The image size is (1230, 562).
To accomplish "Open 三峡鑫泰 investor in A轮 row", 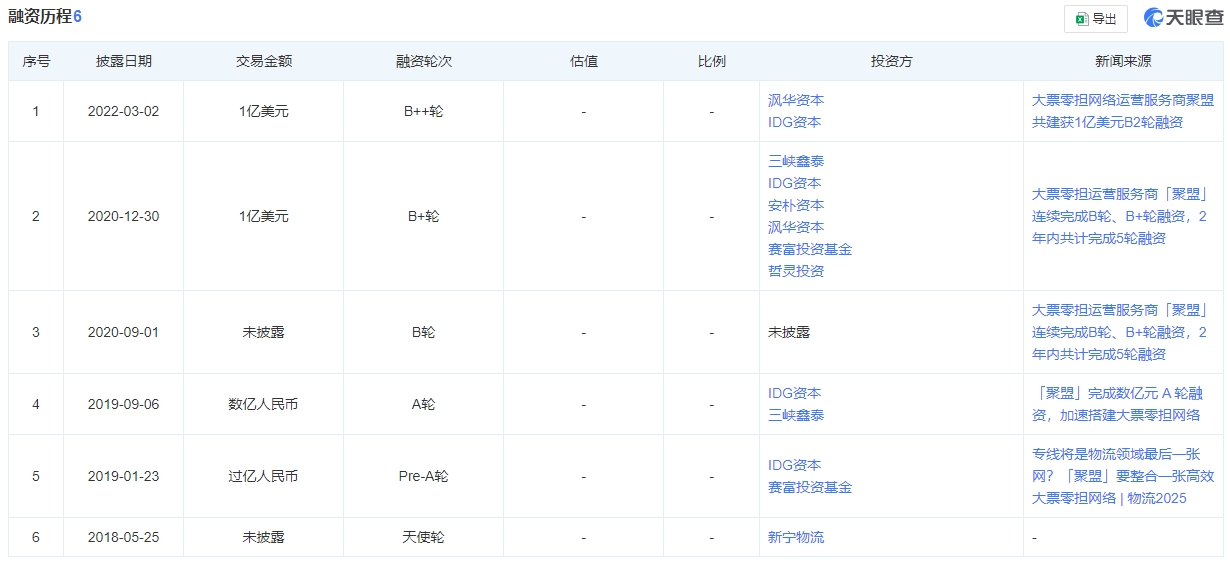I will point(796,415).
